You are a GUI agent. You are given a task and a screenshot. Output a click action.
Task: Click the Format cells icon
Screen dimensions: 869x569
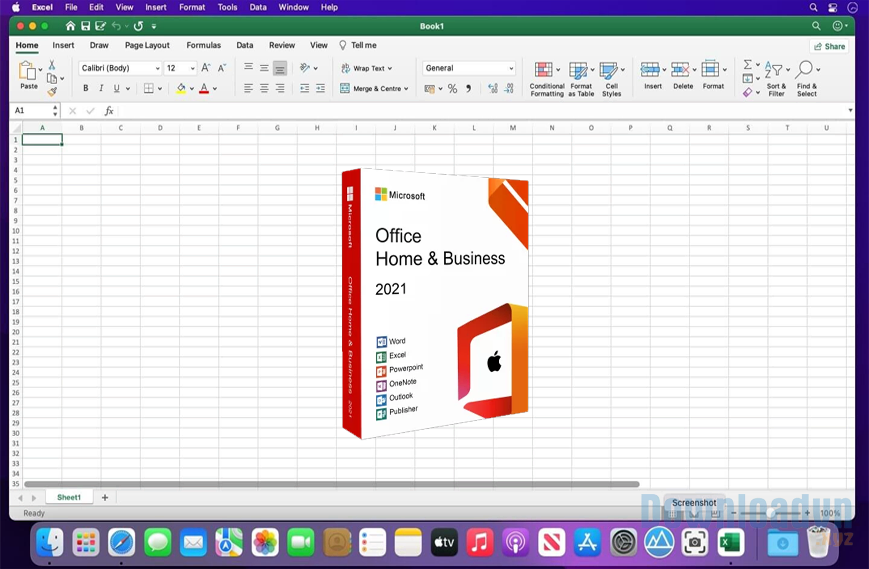point(710,69)
